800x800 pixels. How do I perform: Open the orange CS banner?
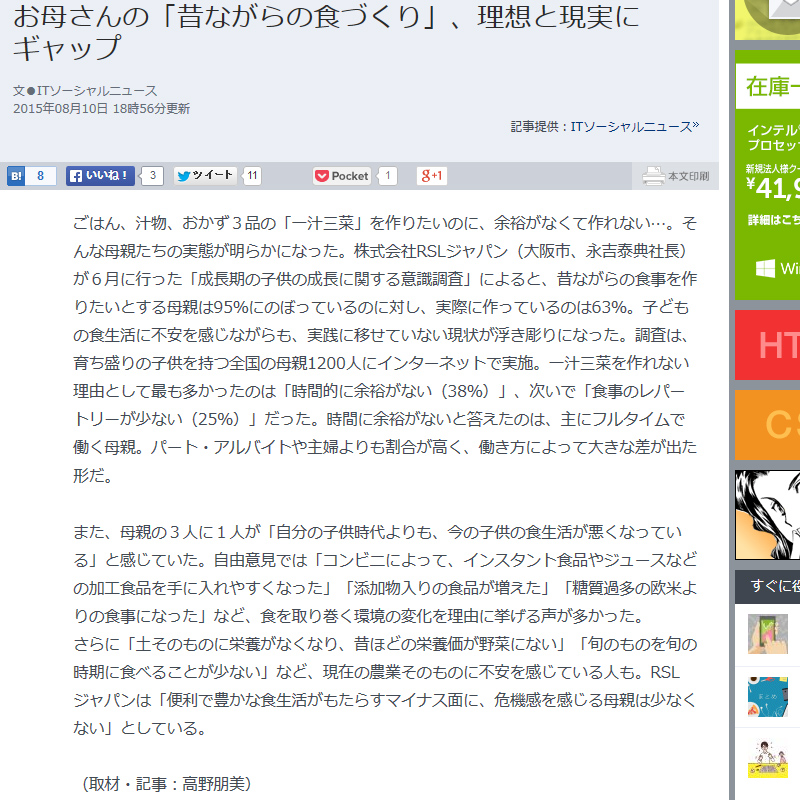click(768, 424)
